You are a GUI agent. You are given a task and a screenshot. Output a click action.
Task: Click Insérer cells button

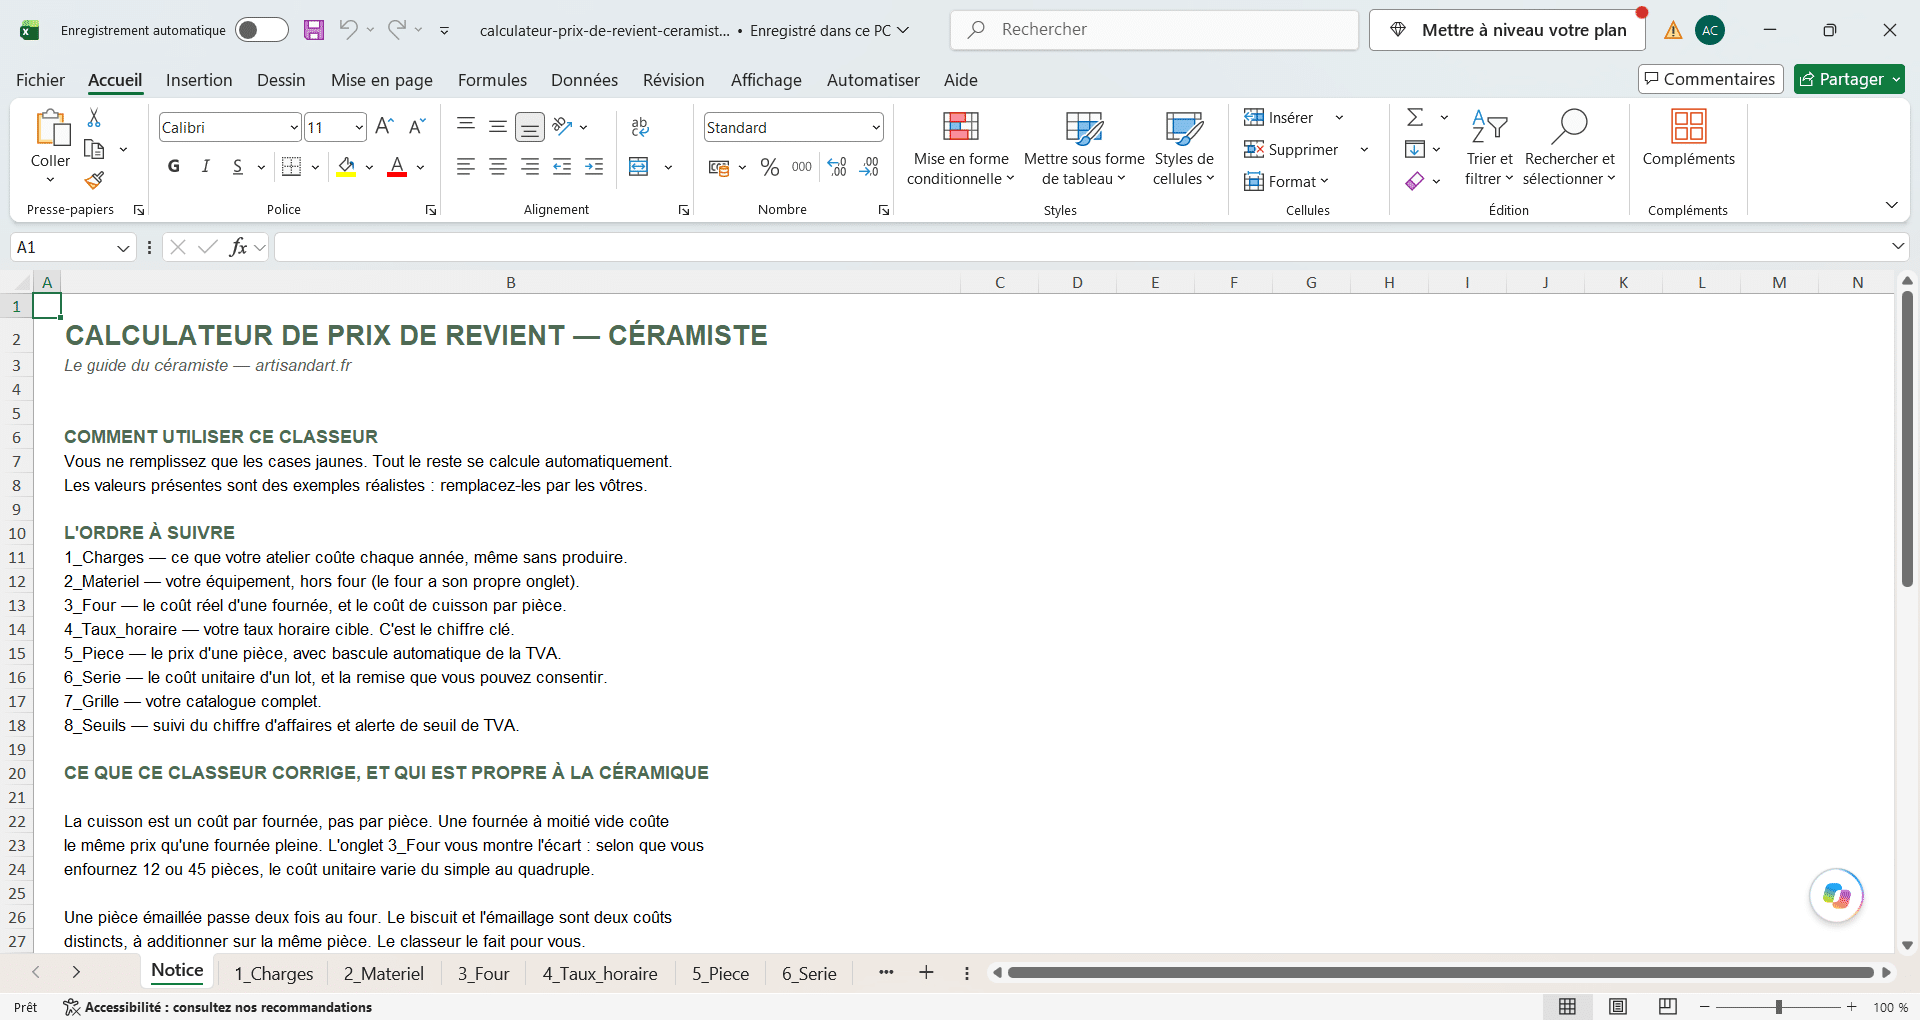1279,118
